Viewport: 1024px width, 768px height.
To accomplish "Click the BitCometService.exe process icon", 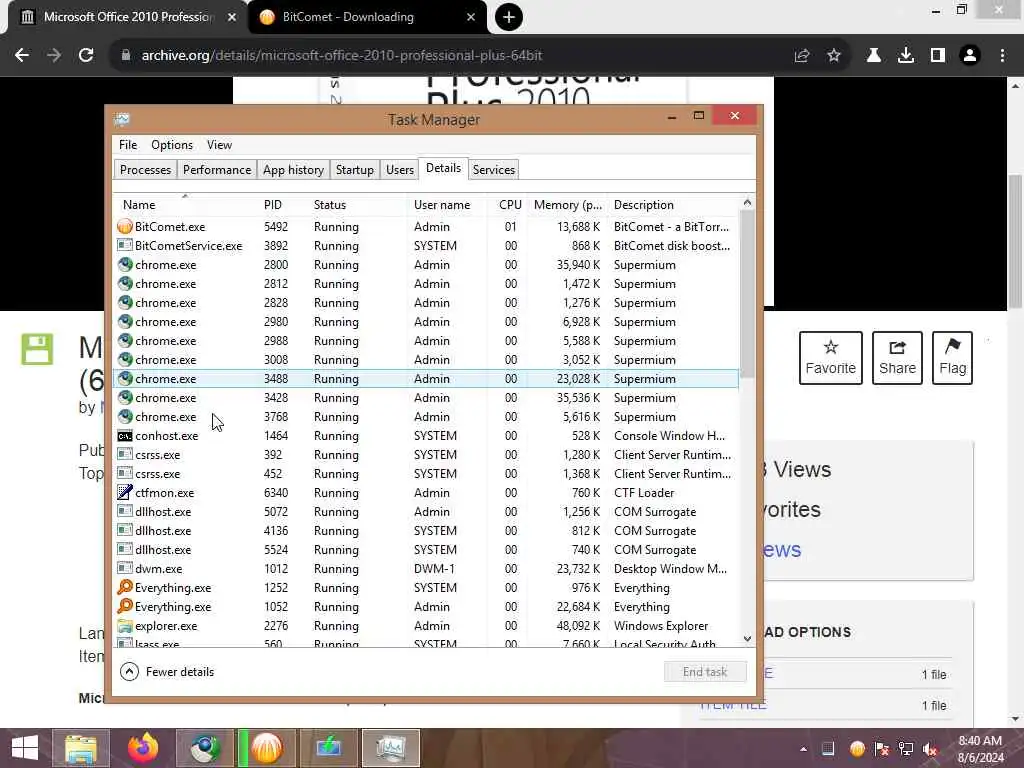I will [x=125, y=246].
